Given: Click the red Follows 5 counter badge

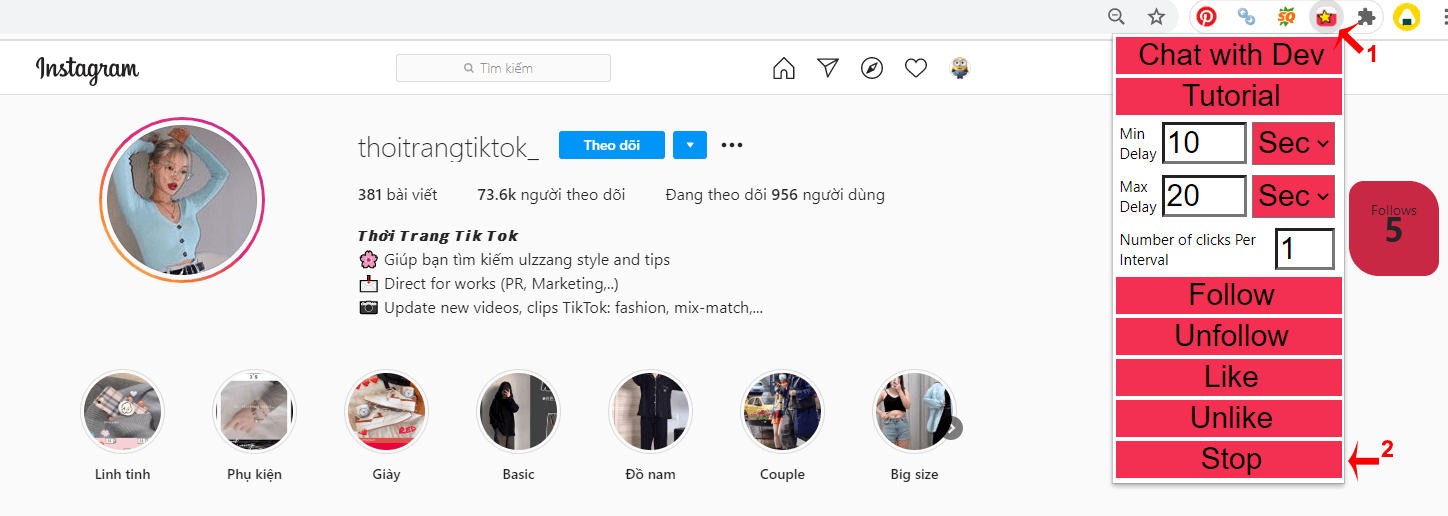Looking at the screenshot, I should pyautogui.click(x=1394, y=228).
